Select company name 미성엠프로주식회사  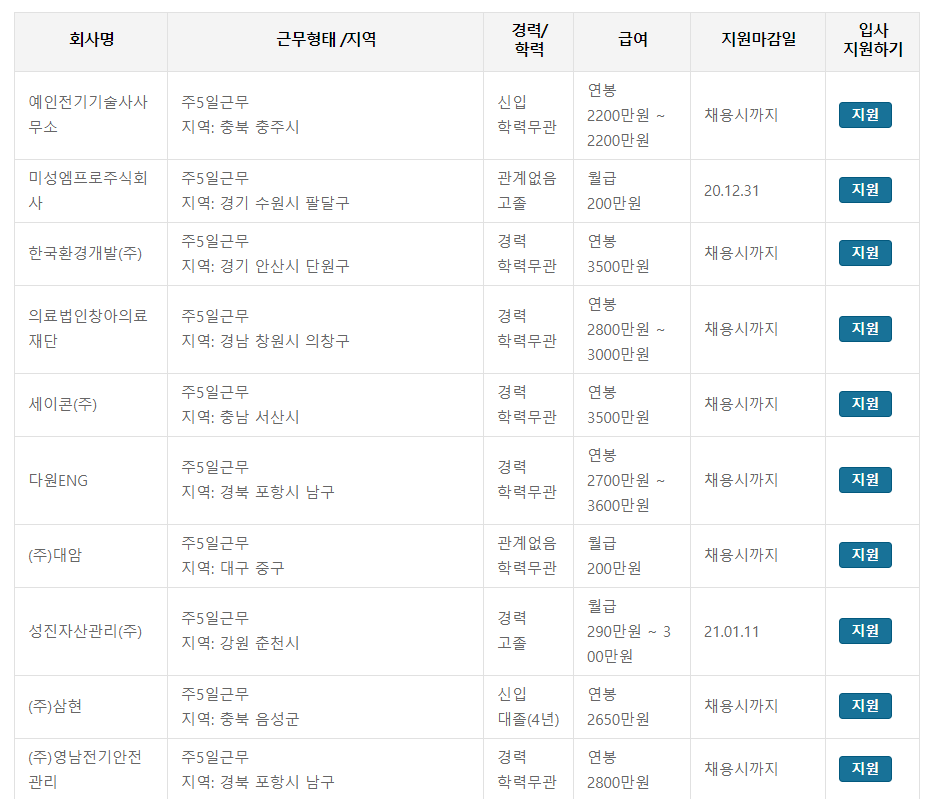tap(88, 190)
